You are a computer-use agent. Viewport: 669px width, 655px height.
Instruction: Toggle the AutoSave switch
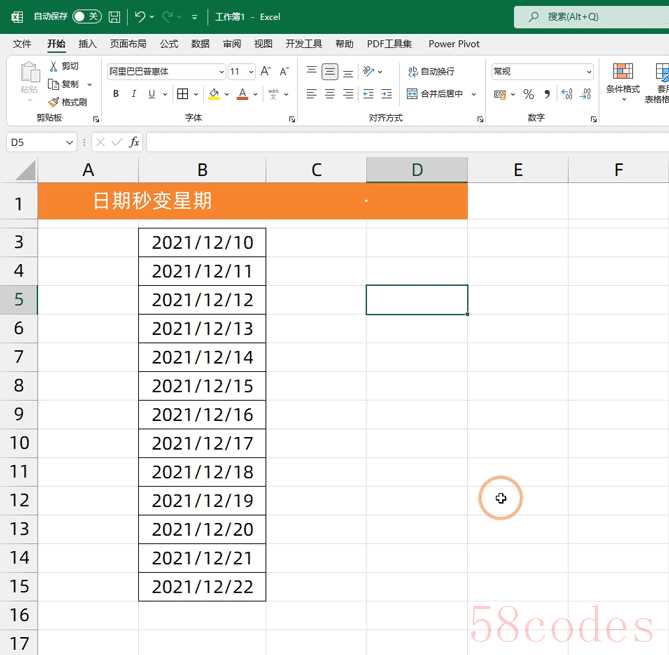click(x=86, y=17)
